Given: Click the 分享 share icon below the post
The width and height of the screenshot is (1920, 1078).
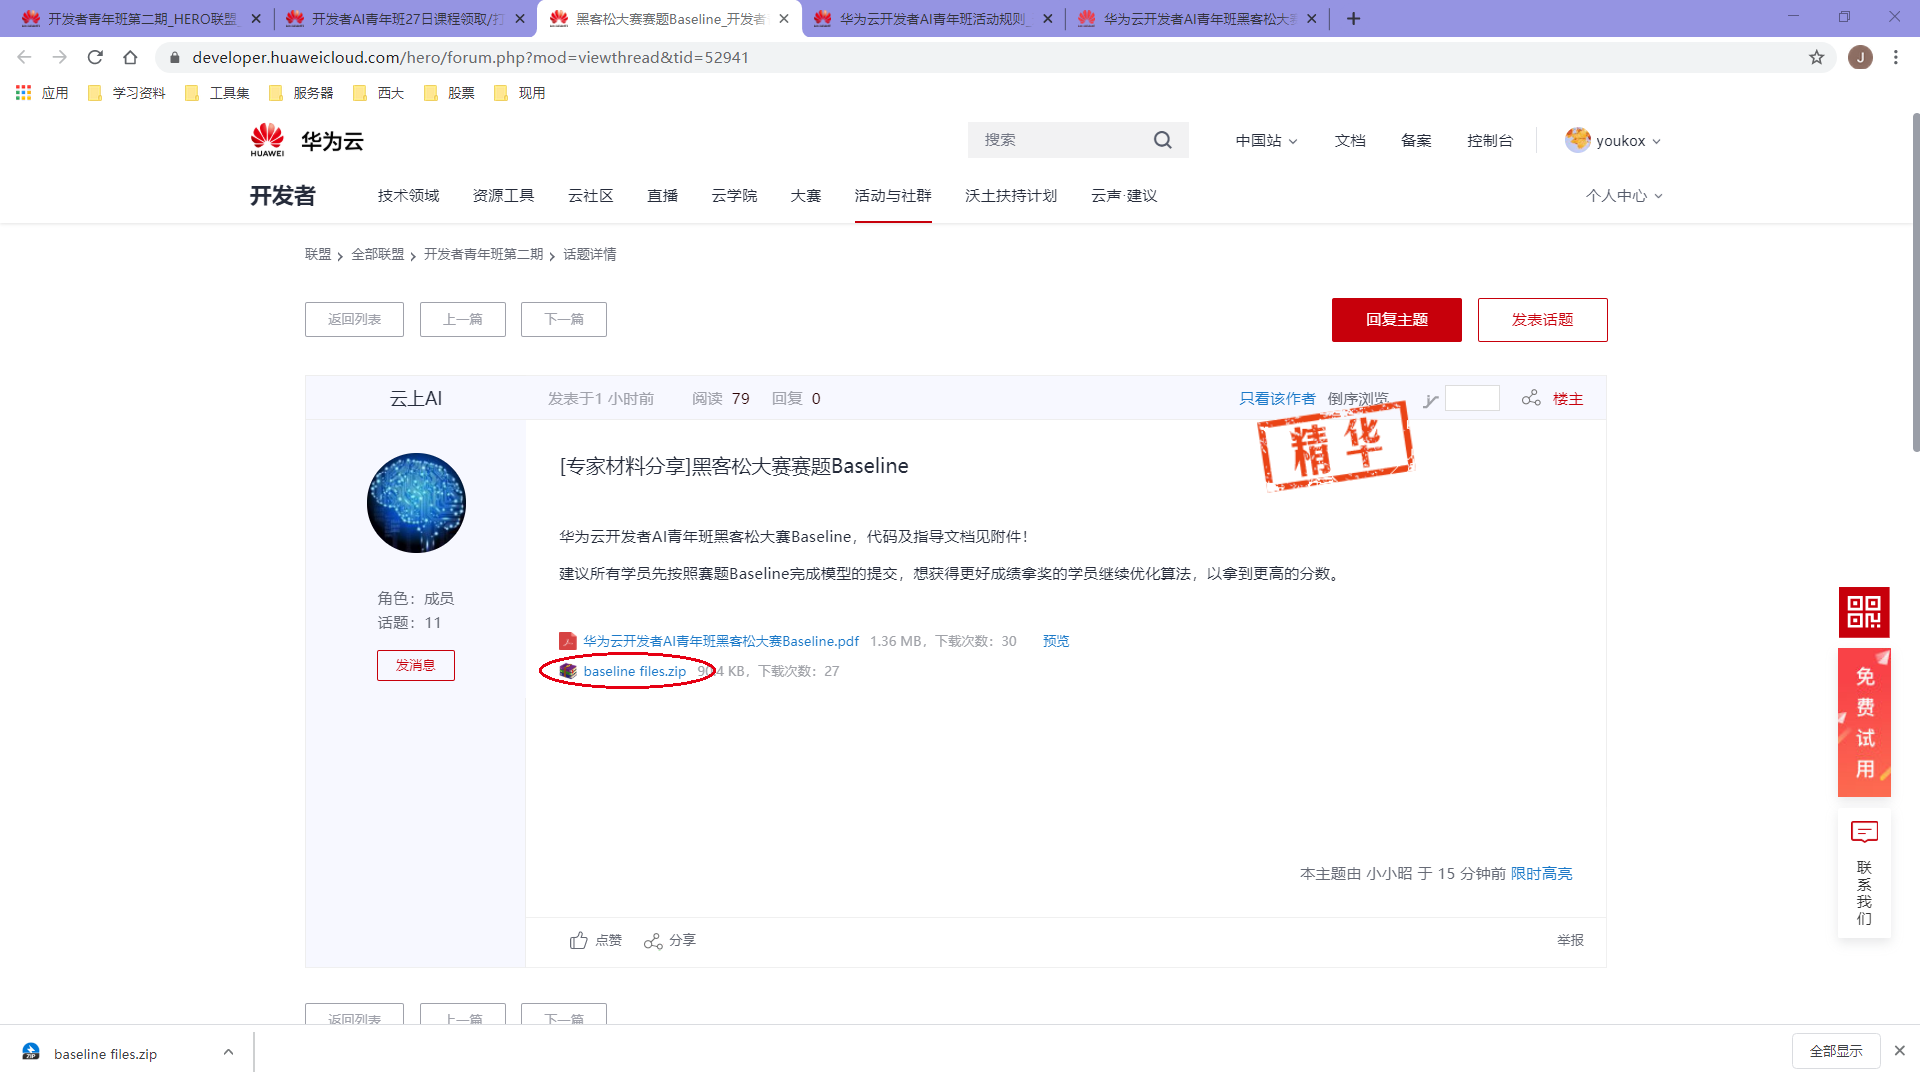Looking at the screenshot, I should click(x=654, y=941).
